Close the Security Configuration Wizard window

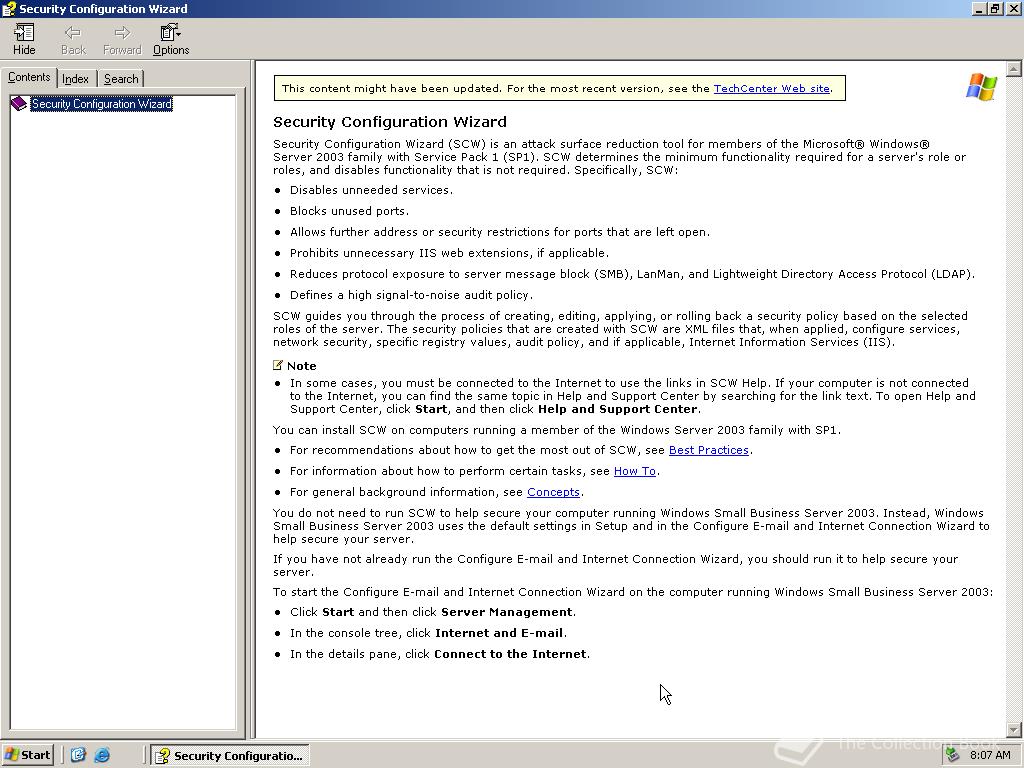pos(1013,8)
